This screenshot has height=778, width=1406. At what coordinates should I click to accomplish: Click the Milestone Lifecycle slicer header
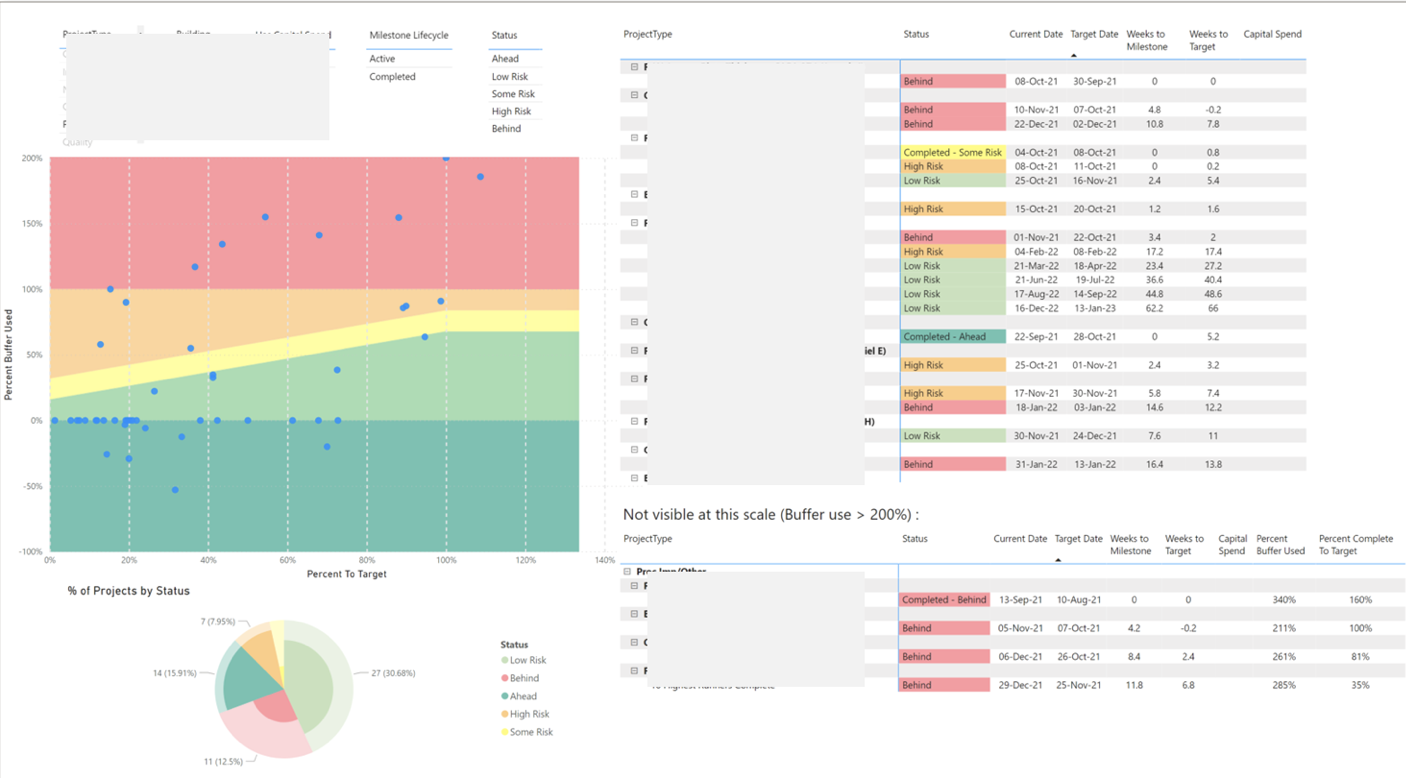409,35
